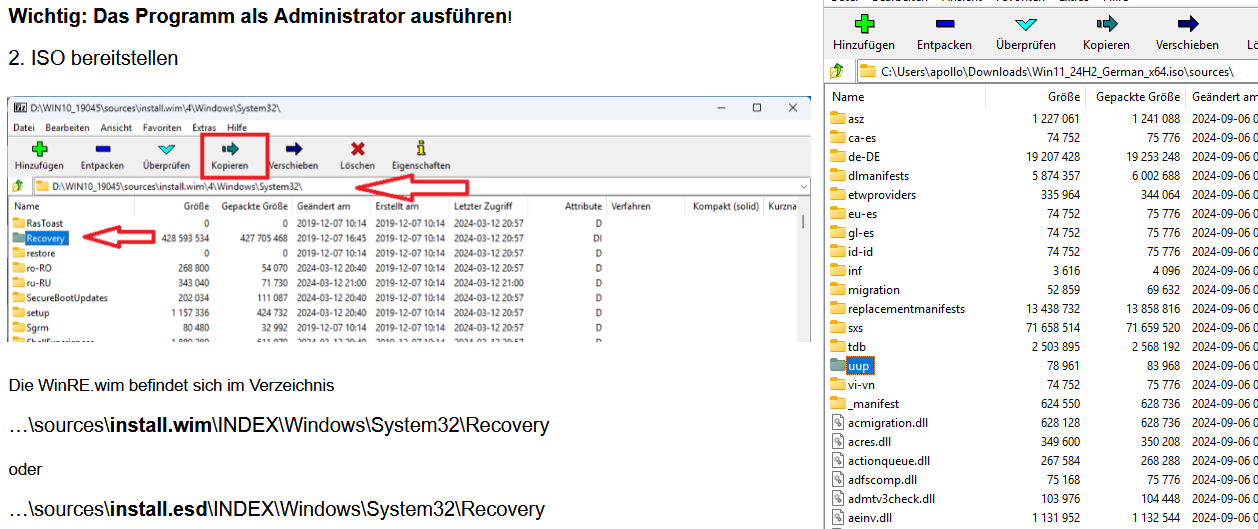Select the Sgrm folder in embedded screenshot
1258x529 pixels.
(31, 328)
